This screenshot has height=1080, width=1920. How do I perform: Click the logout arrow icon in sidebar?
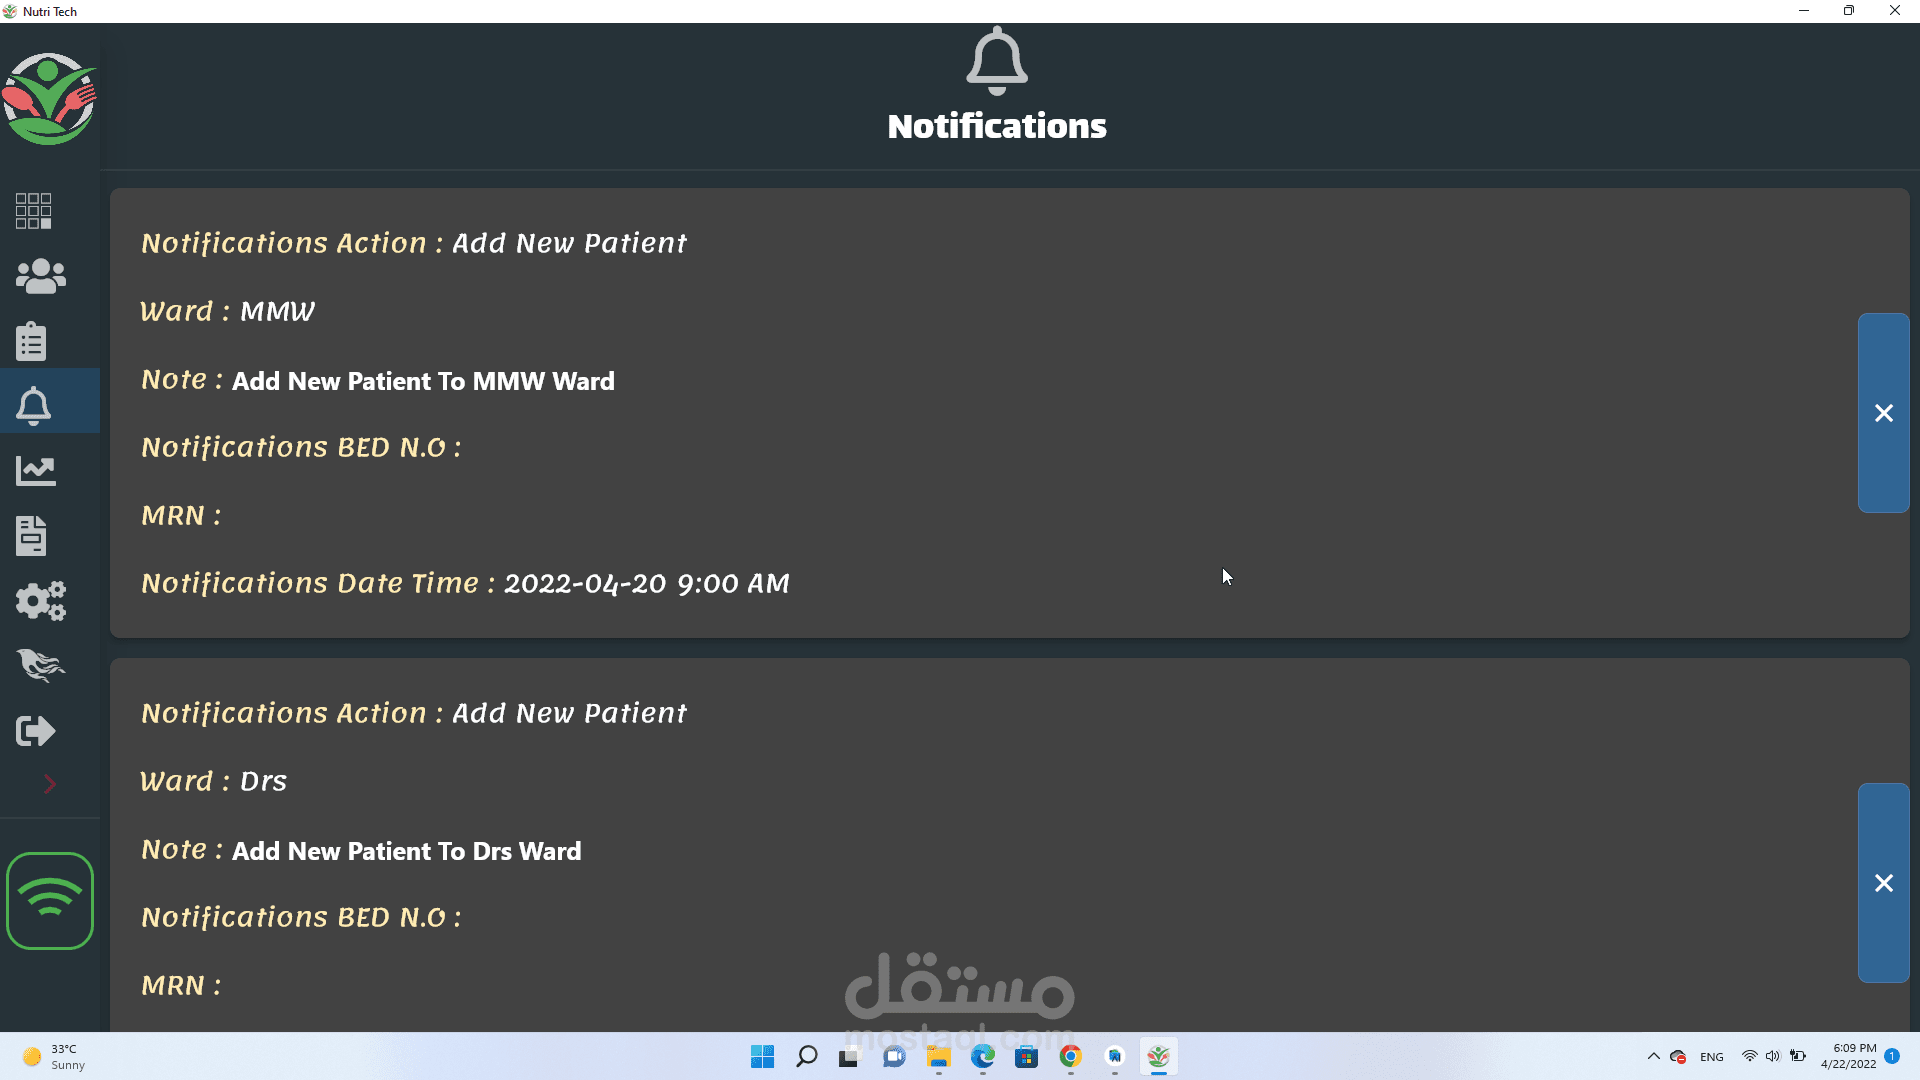pos(36,731)
